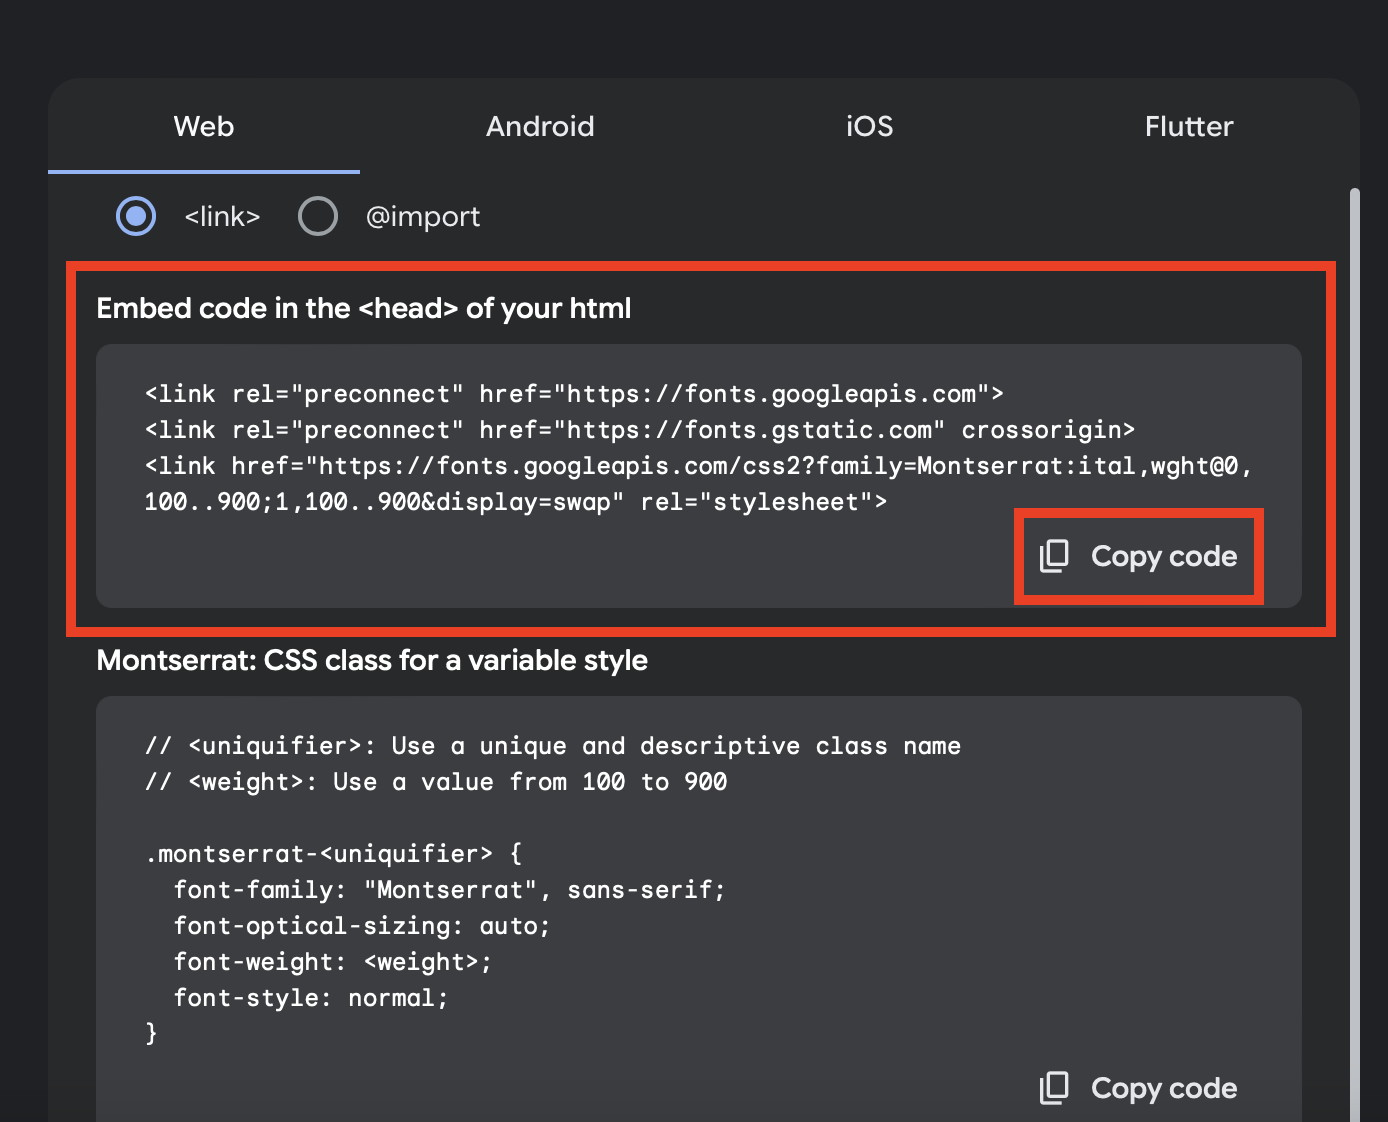
Task: Click the fonts.gstatic.com crossorigin line
Action: pyautogui.click(x=640, y=430)
